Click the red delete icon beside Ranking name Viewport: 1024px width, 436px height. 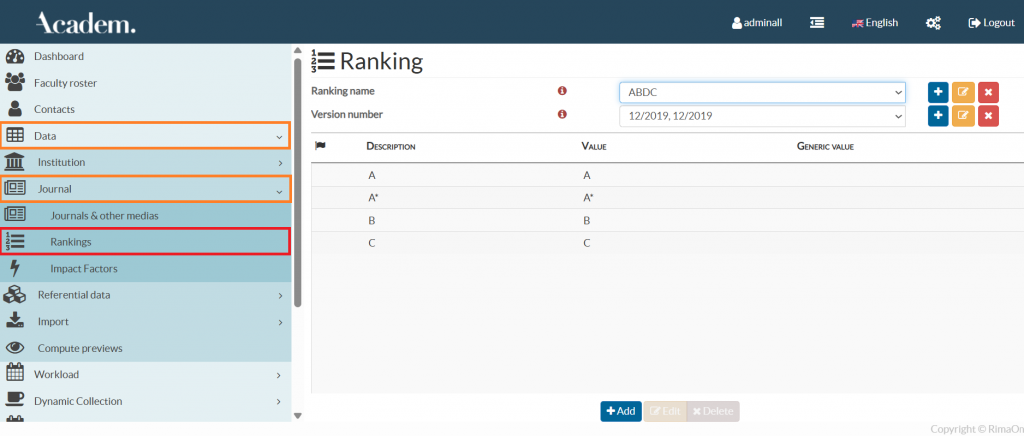[988, 92]
